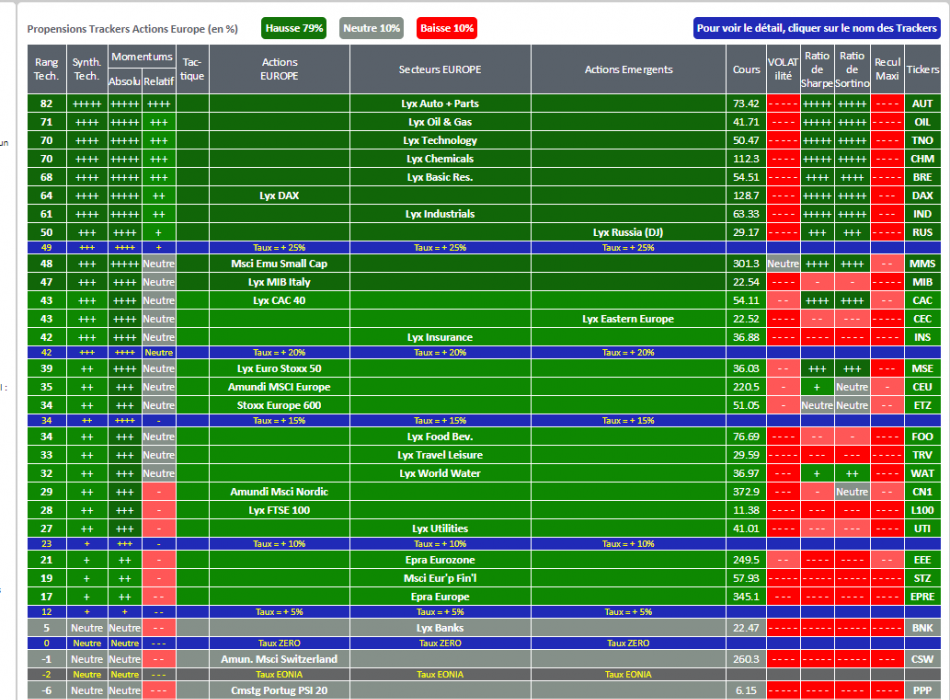Open the Epra Eurozone tracker
Image resolution: width=950 pixels, height=700 pixels.
tap(440, 560)
